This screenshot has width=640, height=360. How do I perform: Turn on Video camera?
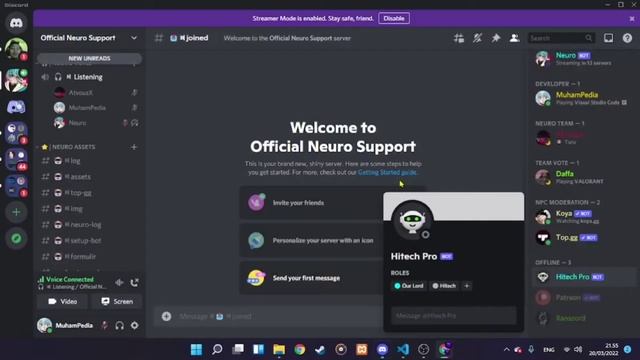(62, 301)
